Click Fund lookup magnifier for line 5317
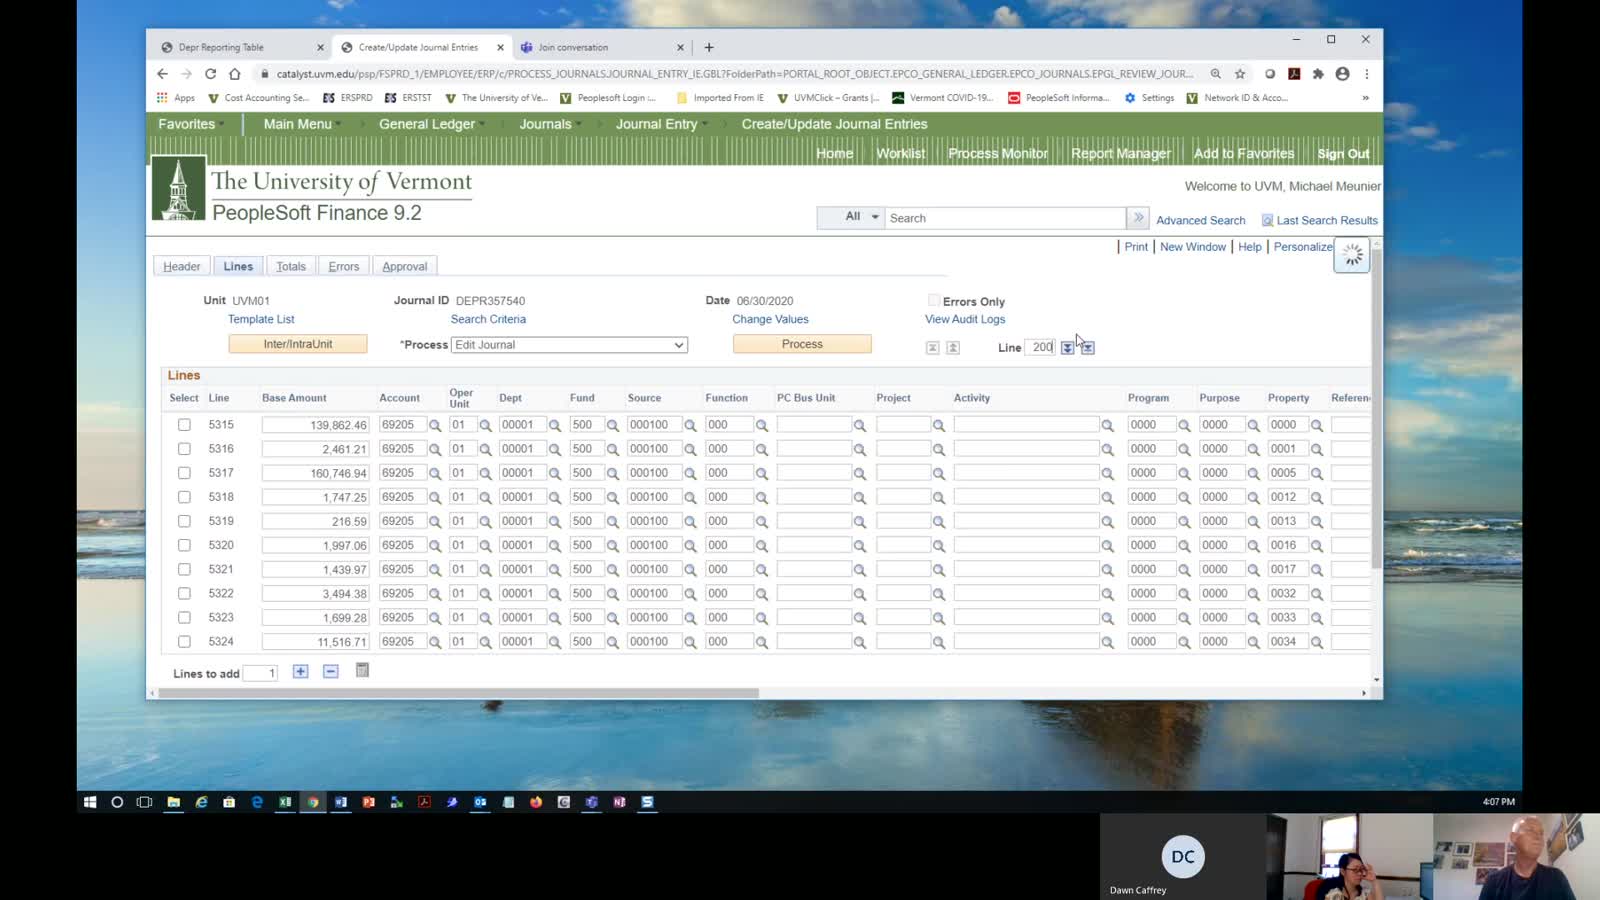This screenshot has width=1600, height=900. (613, 473)
